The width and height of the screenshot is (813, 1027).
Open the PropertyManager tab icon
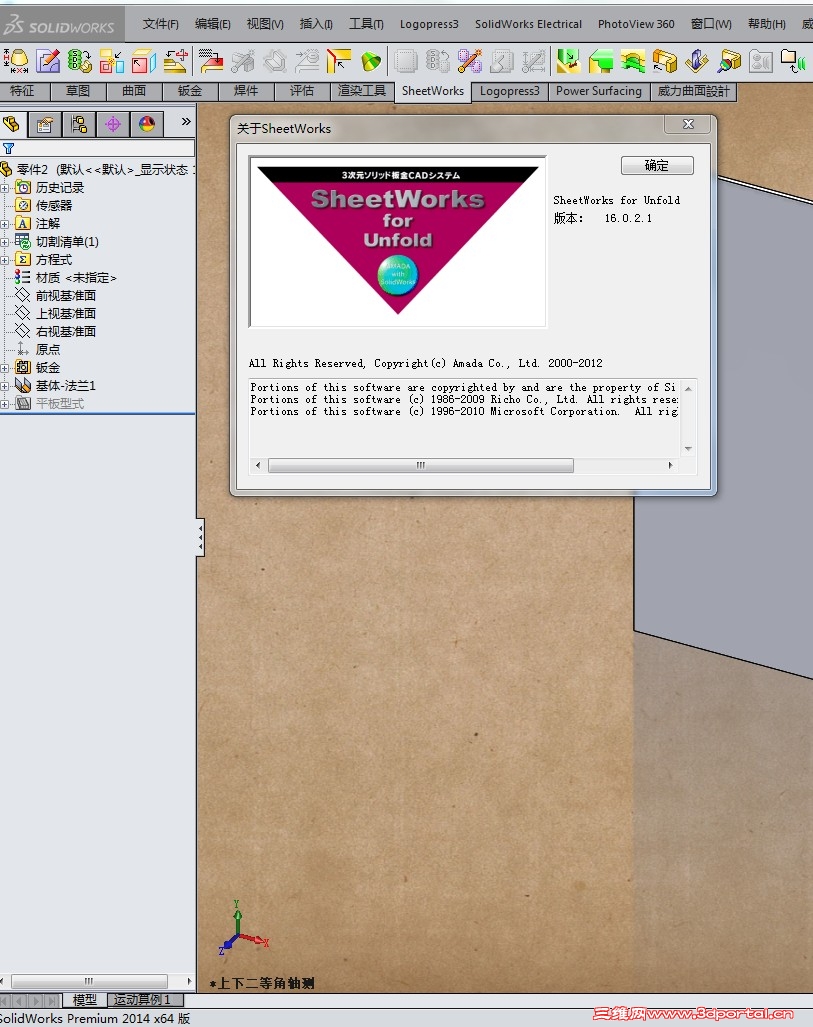point(45,124)
